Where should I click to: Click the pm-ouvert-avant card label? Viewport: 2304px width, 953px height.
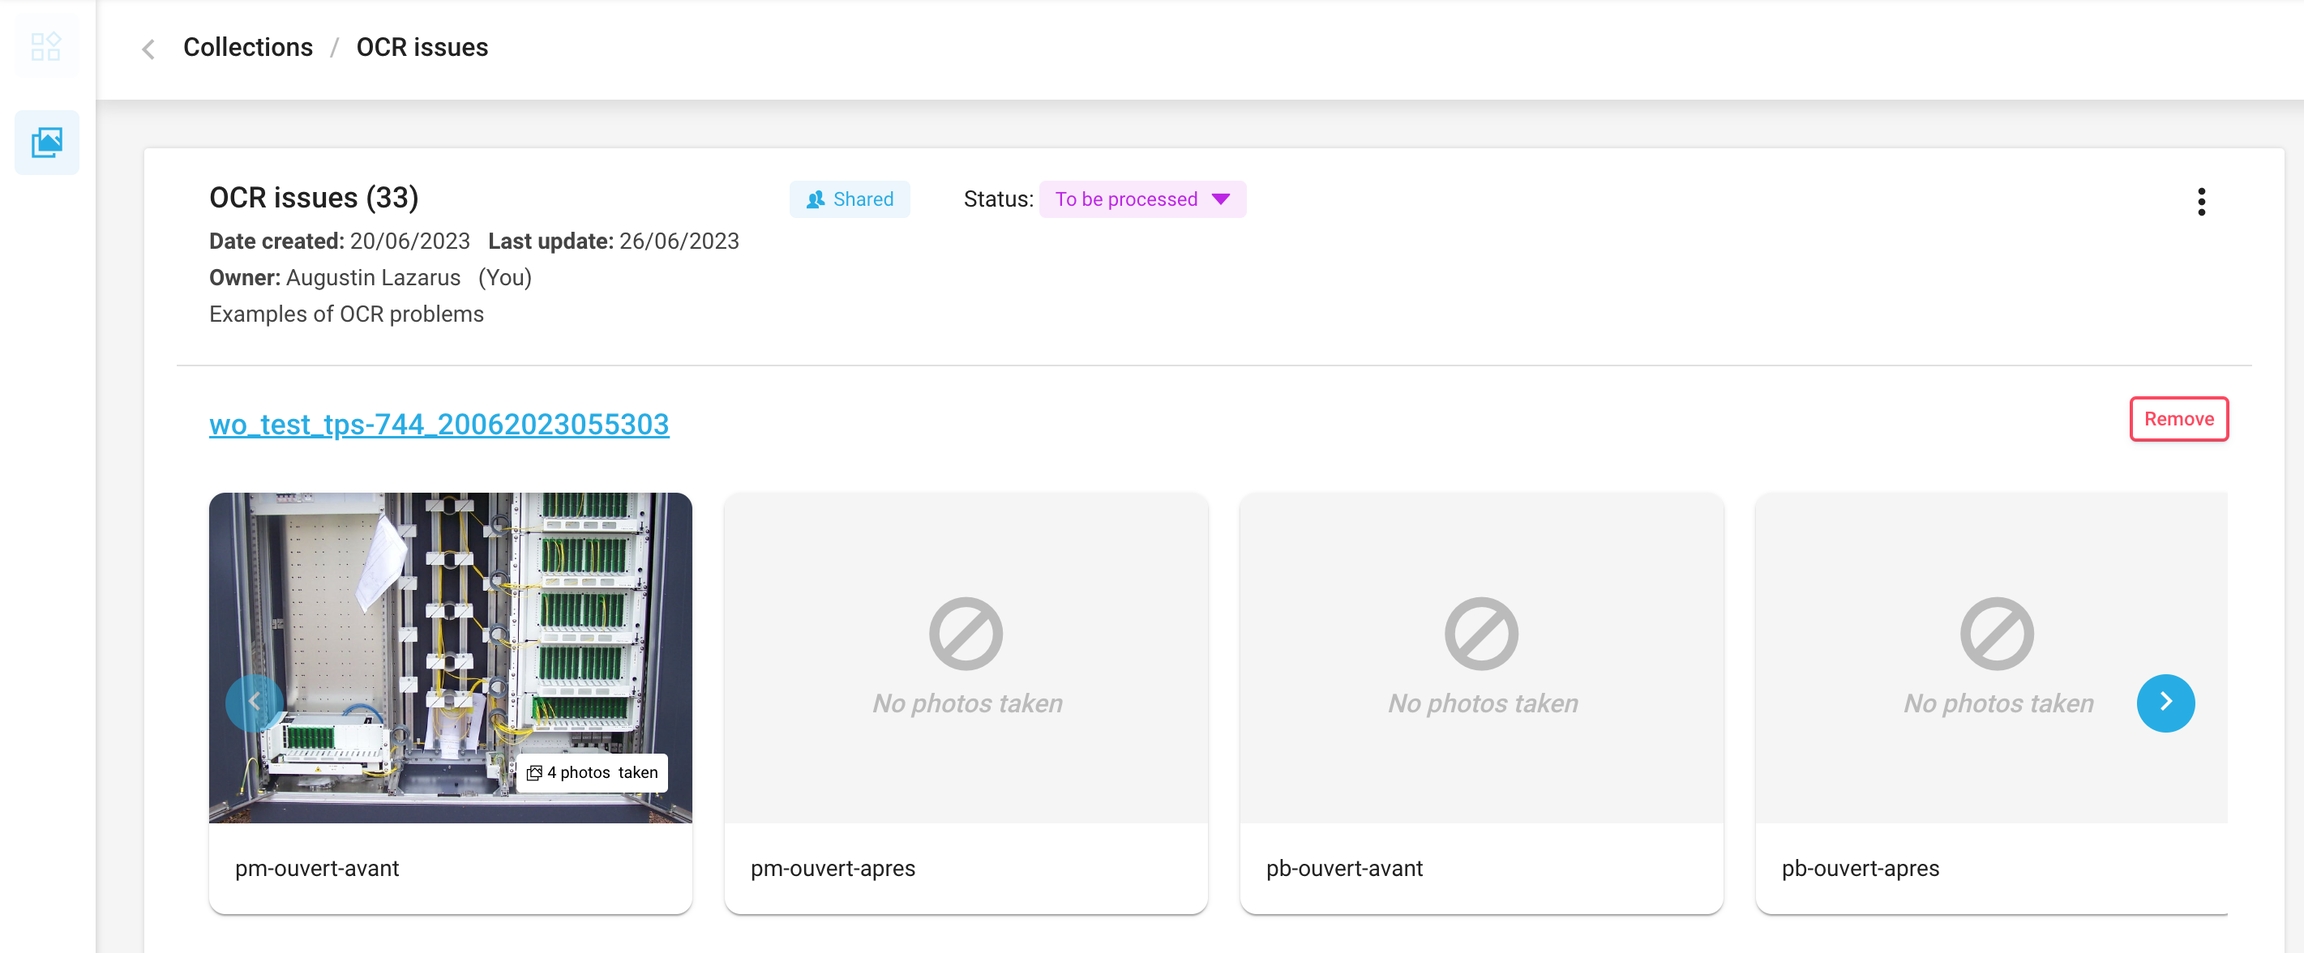pyautogui.click(x=317, y=868)
